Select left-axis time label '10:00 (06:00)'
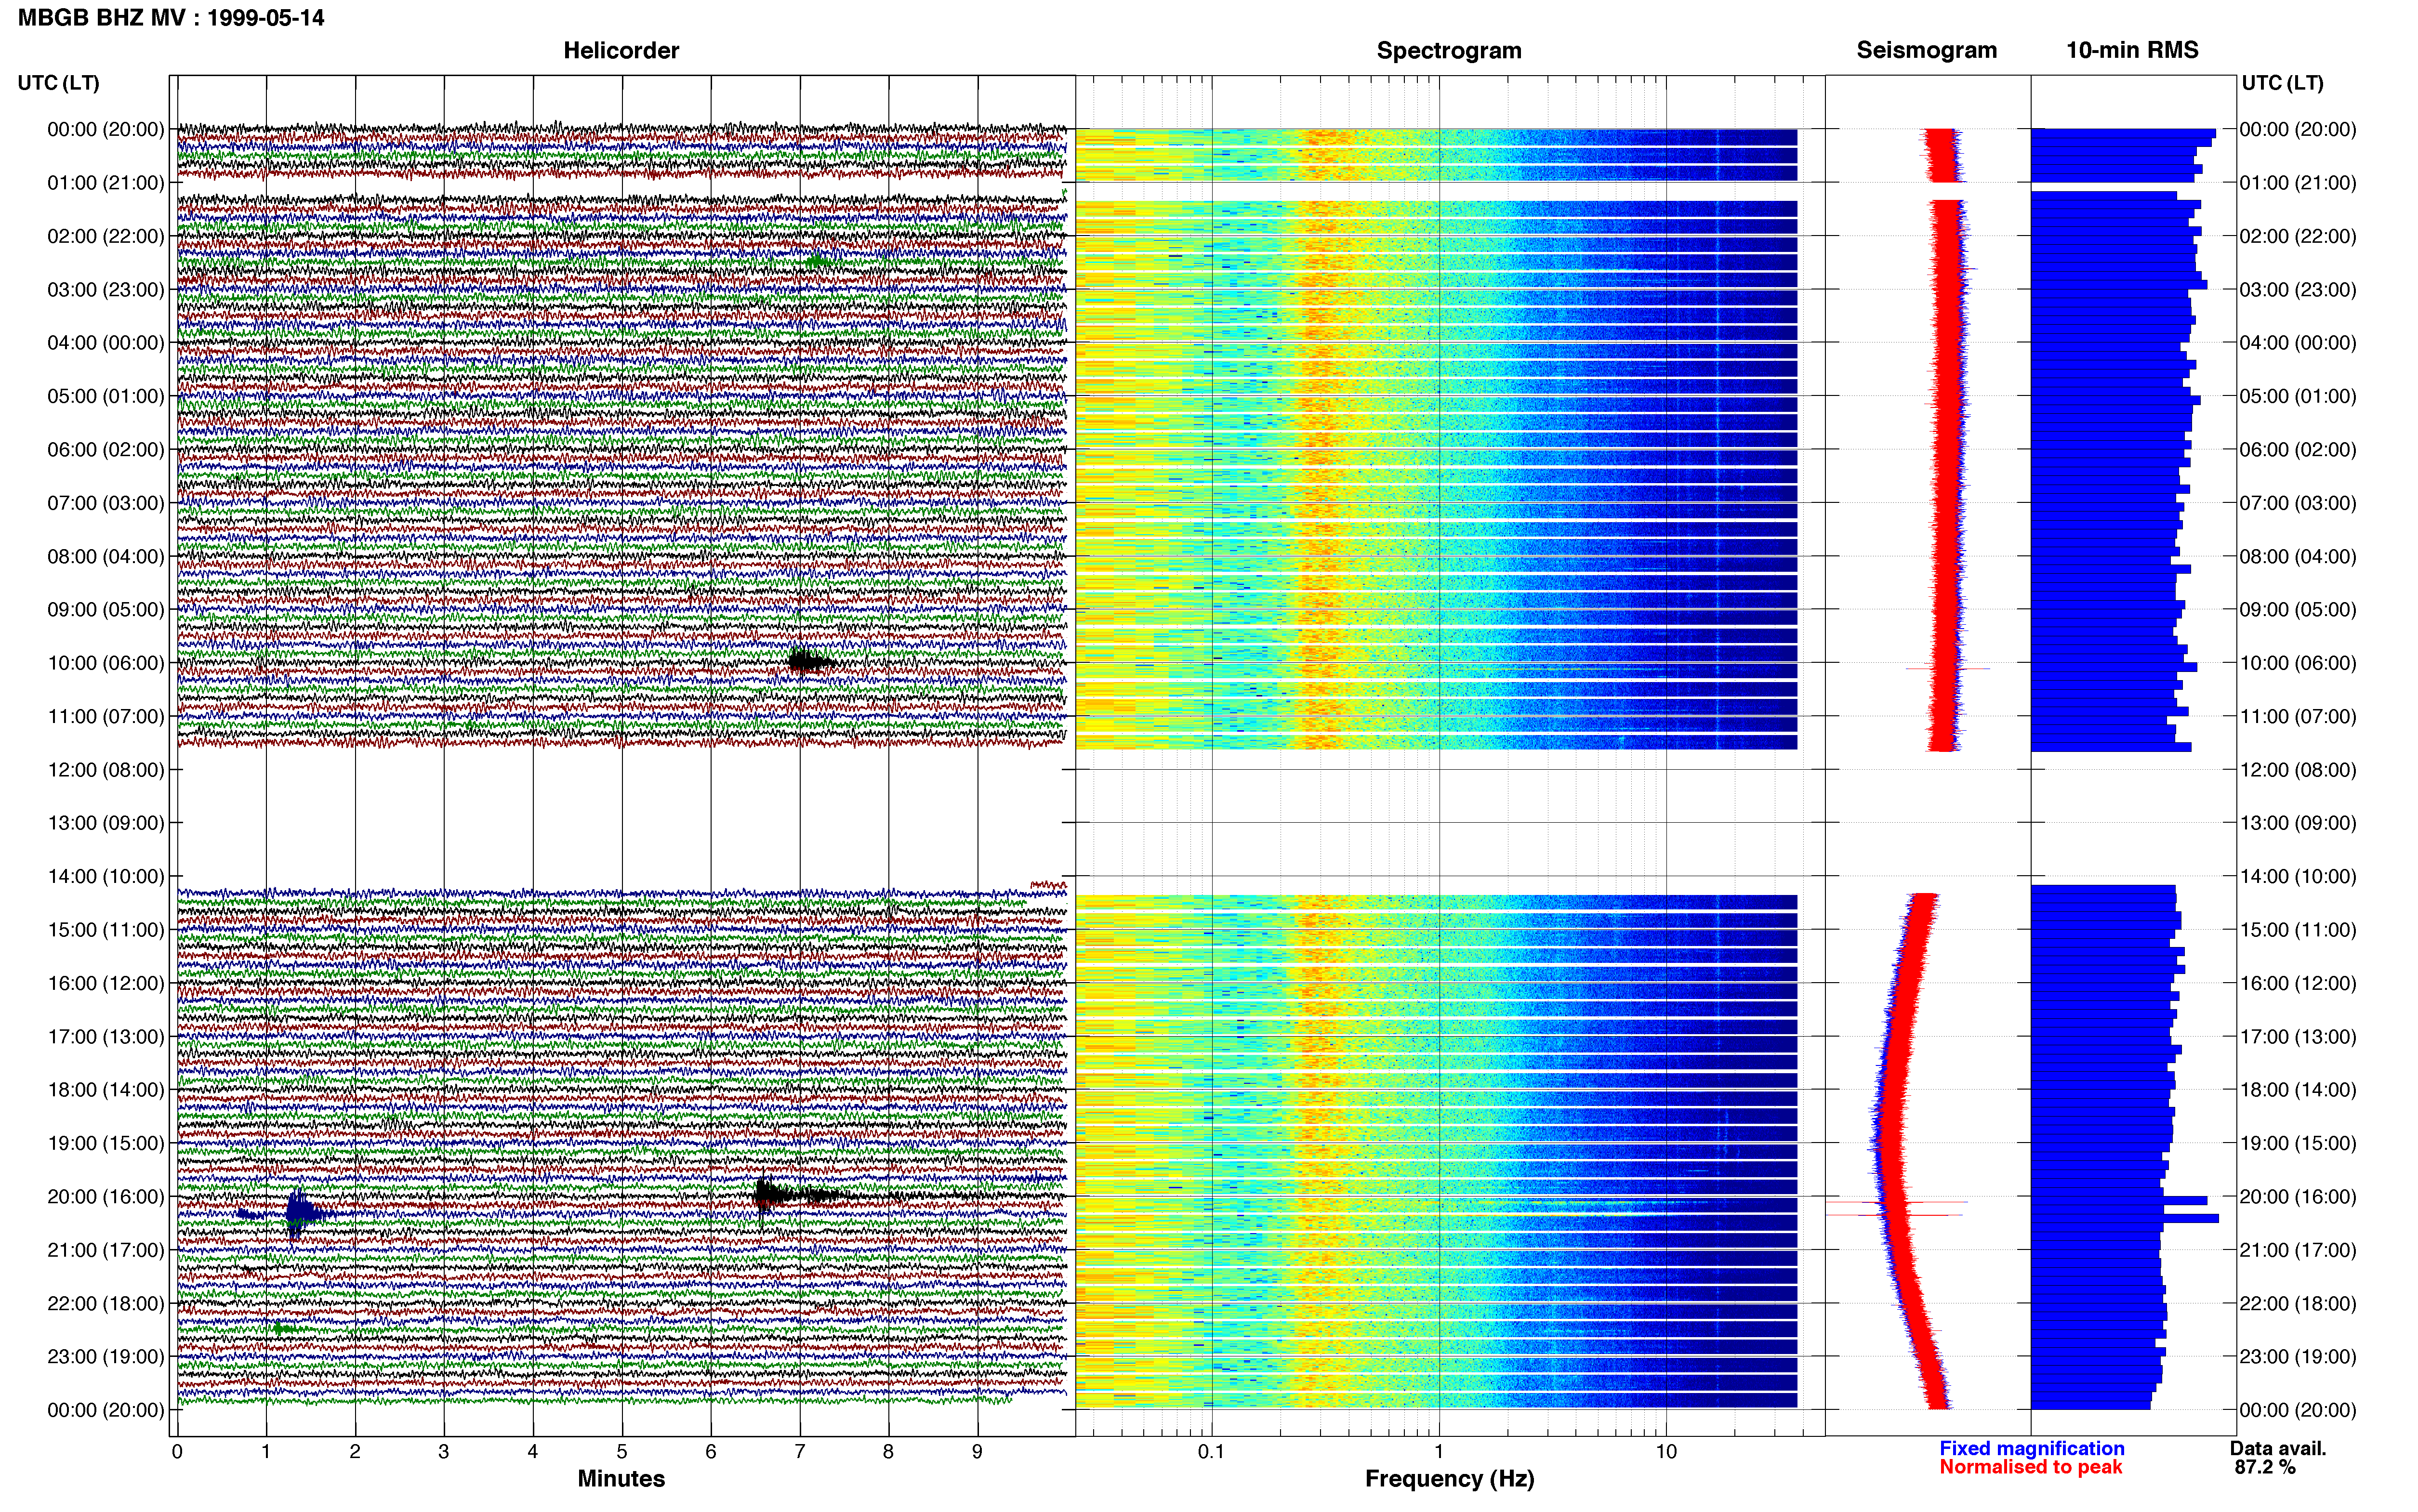Screen dimensions: 2418x1512 pyautogui.click(x=106, y=663)
